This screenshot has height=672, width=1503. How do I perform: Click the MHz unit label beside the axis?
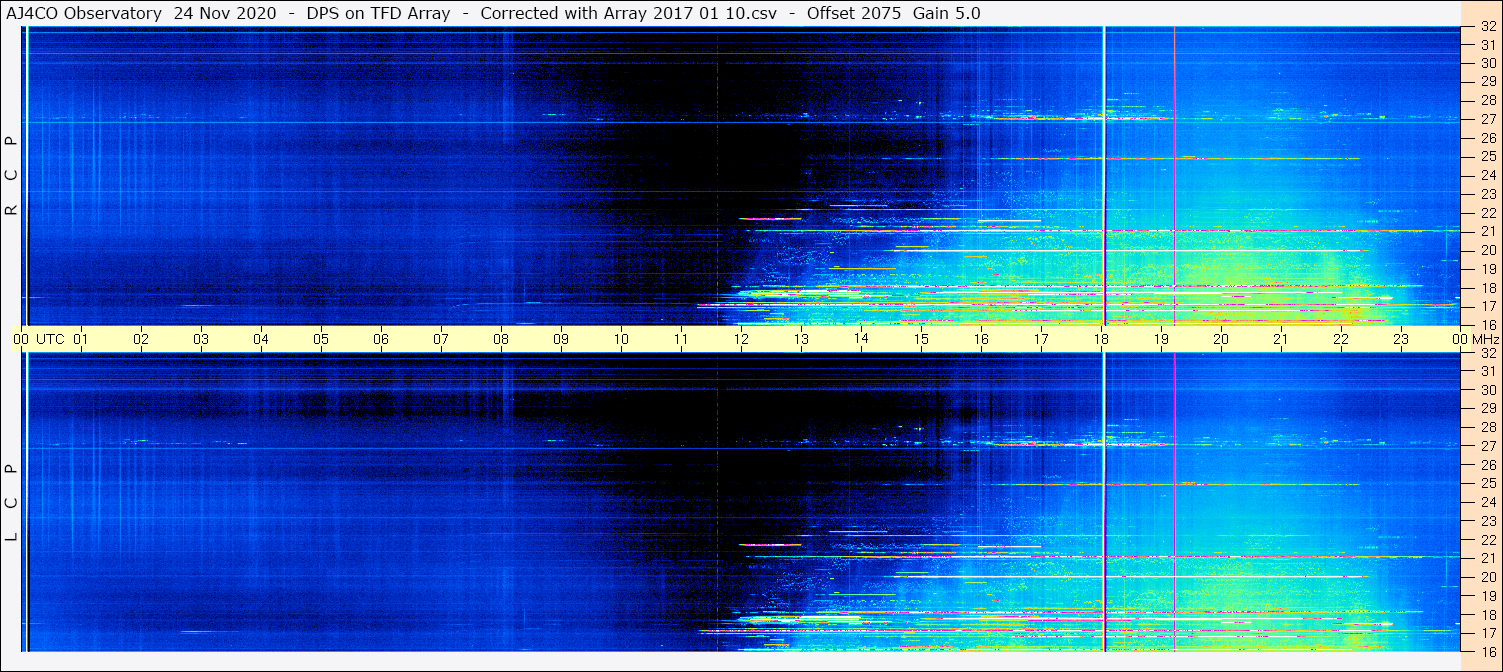pyautogui.click(x=1485, y=339)
